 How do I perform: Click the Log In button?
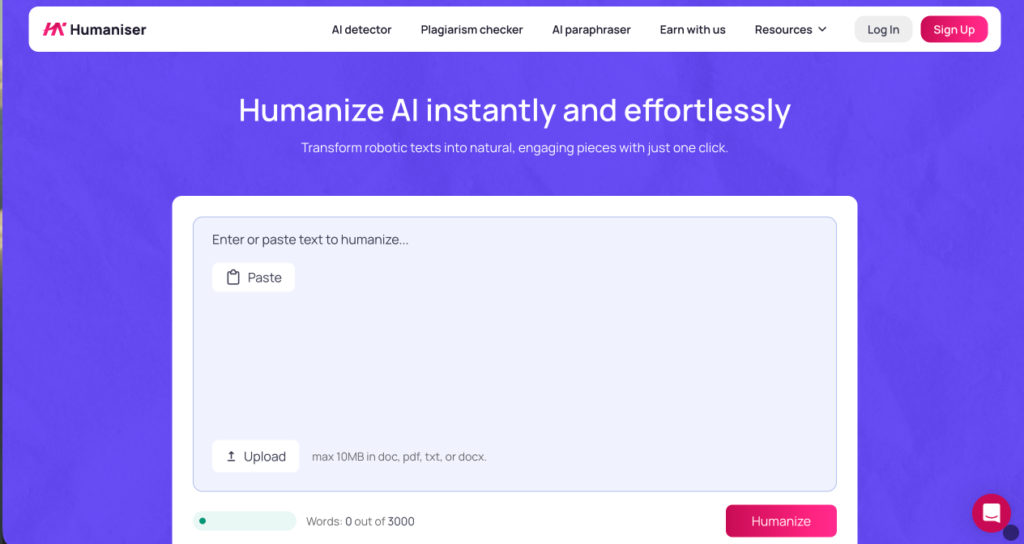(883, 30)
